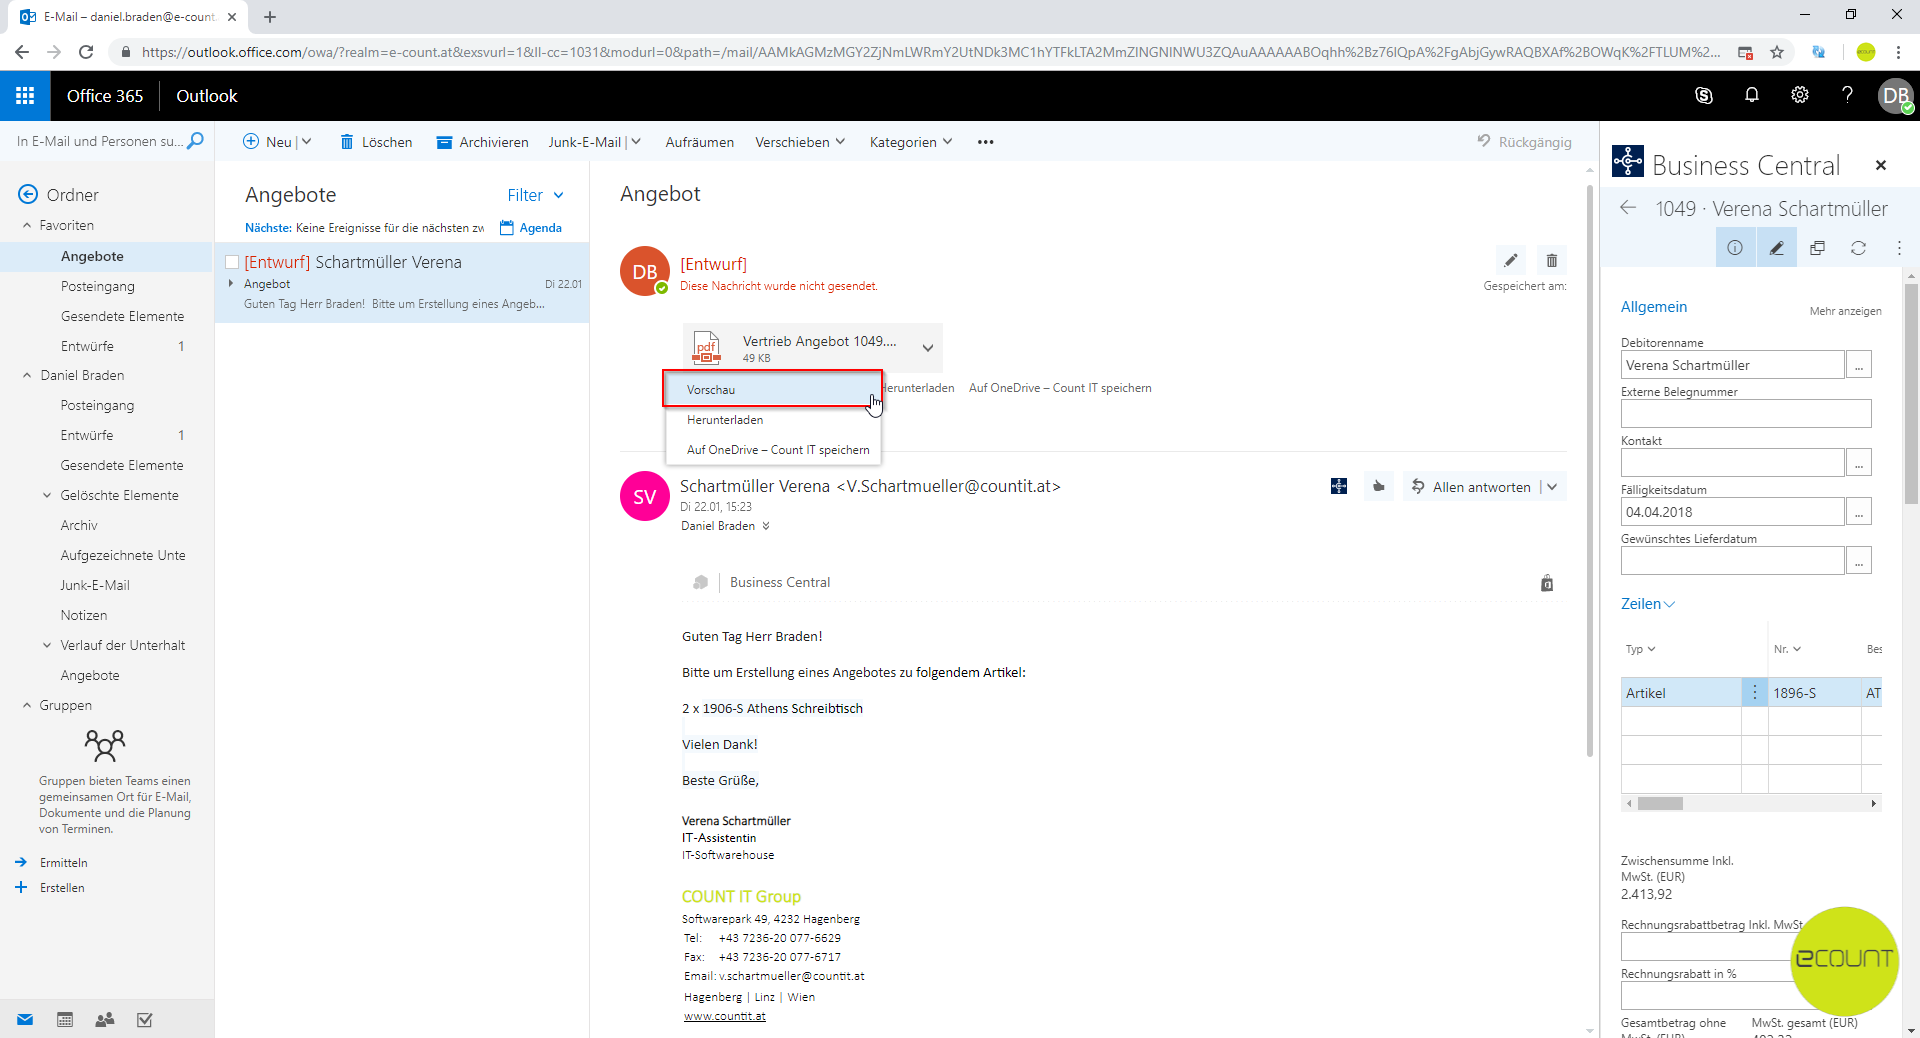Go back in Business Central pane
The image size is (1920, 1038).
[x=1628, y=208]
